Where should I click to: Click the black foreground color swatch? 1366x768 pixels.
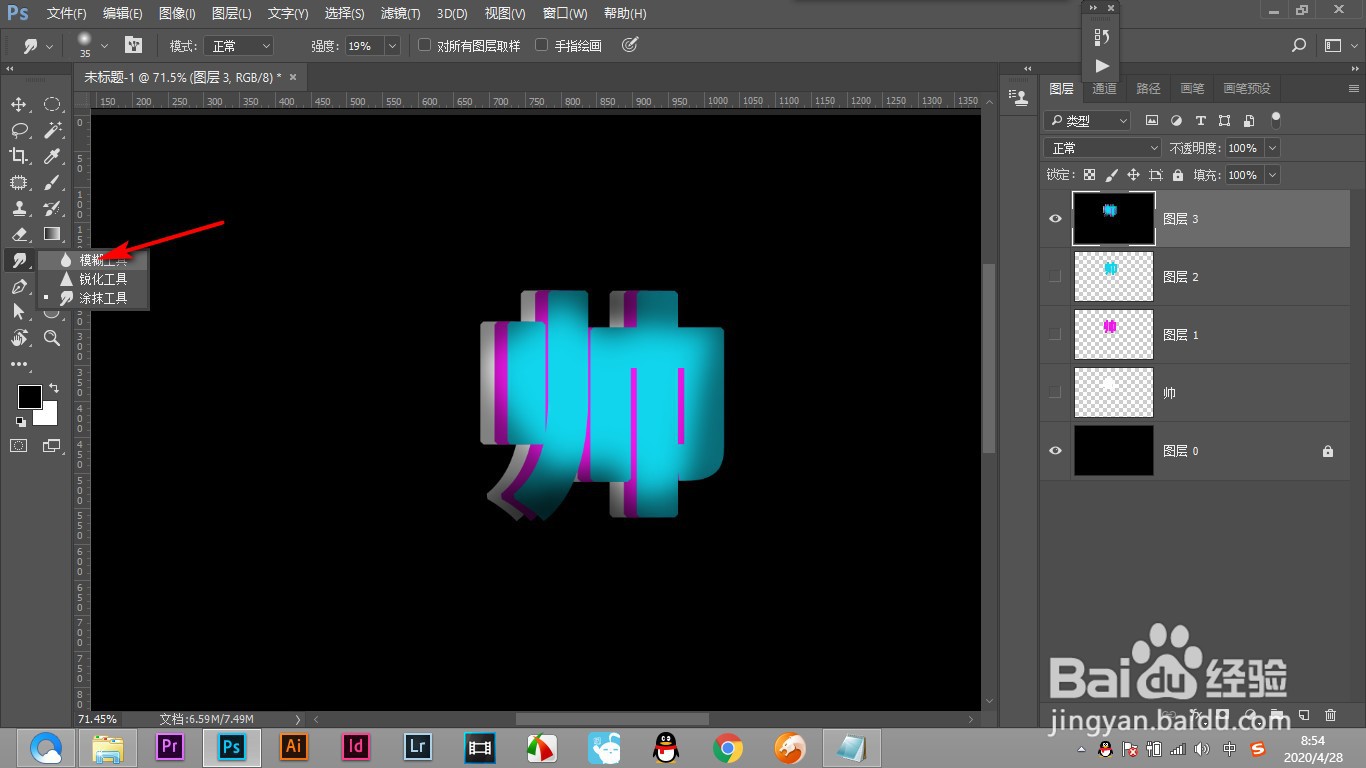pos(29,396)
